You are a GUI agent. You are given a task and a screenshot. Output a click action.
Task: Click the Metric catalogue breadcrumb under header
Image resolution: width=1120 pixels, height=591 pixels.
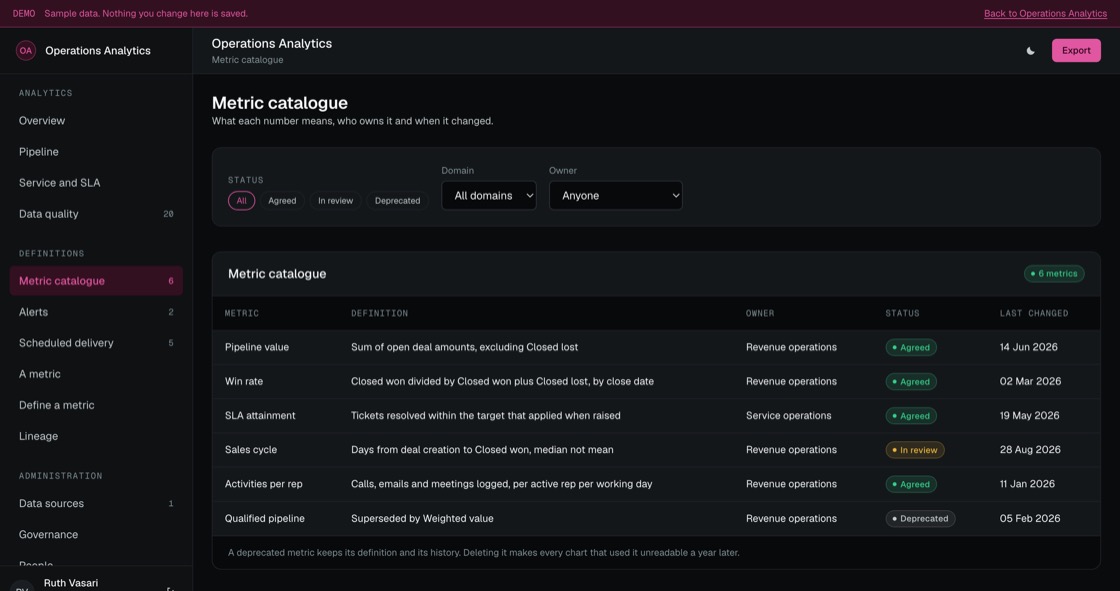pos(247,60)
